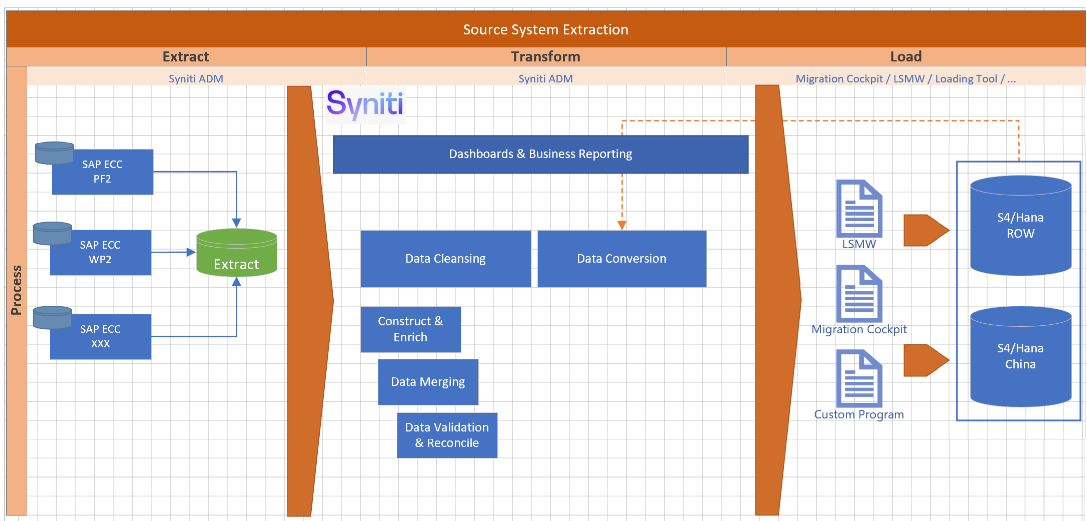Select the S4/Hana ROW database cylinder
The height and width of the screenshot is (521, 1087).
pyautogui.click(x=1020, y=225)
